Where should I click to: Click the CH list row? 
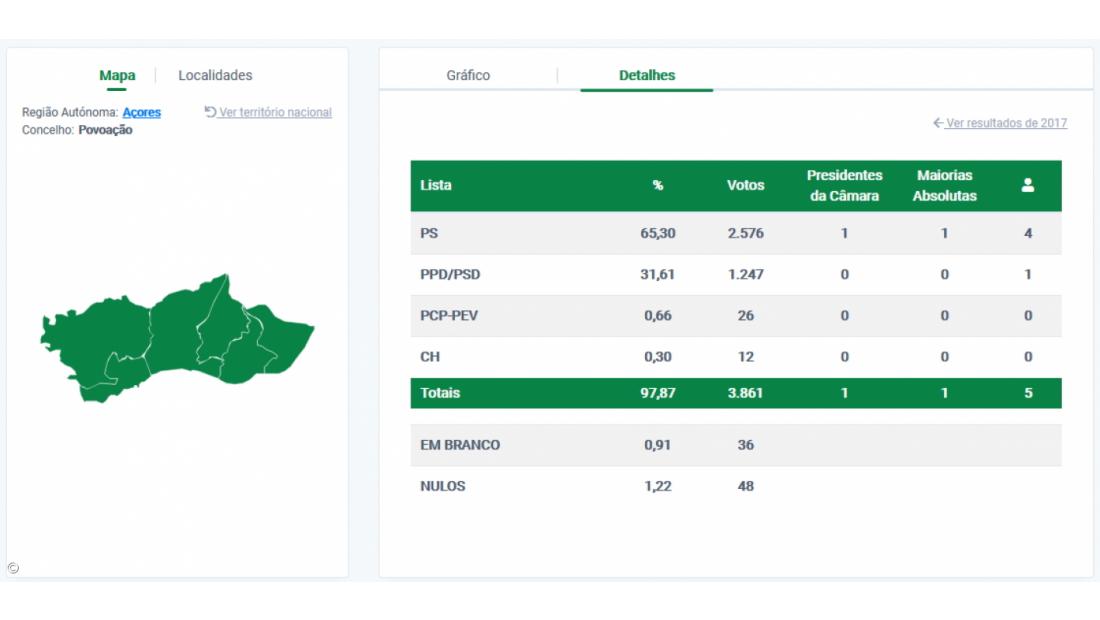735,357
